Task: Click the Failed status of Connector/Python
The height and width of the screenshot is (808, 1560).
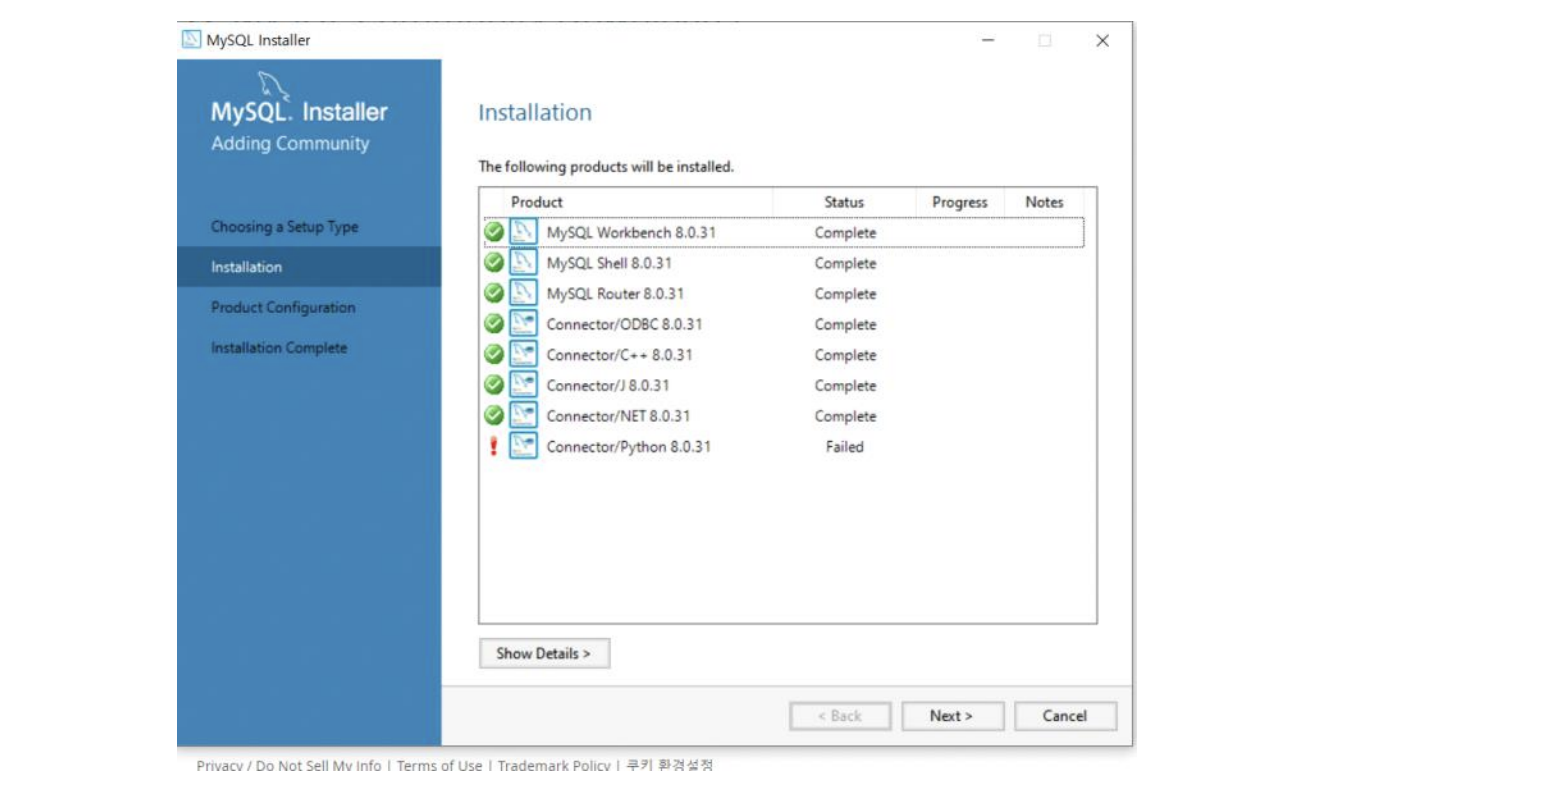Action: pyautogui.click(x=844, y=447)
